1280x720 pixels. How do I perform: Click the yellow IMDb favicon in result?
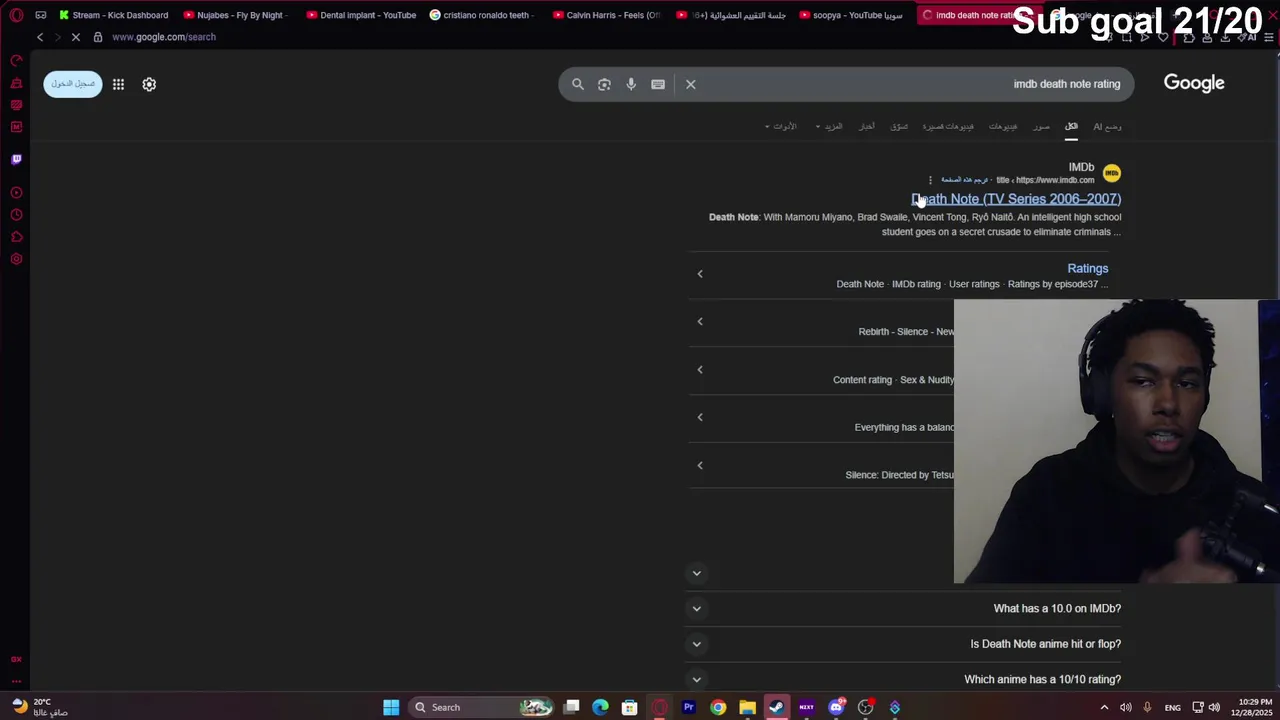pyautogui.click(x=1111, y=173)
